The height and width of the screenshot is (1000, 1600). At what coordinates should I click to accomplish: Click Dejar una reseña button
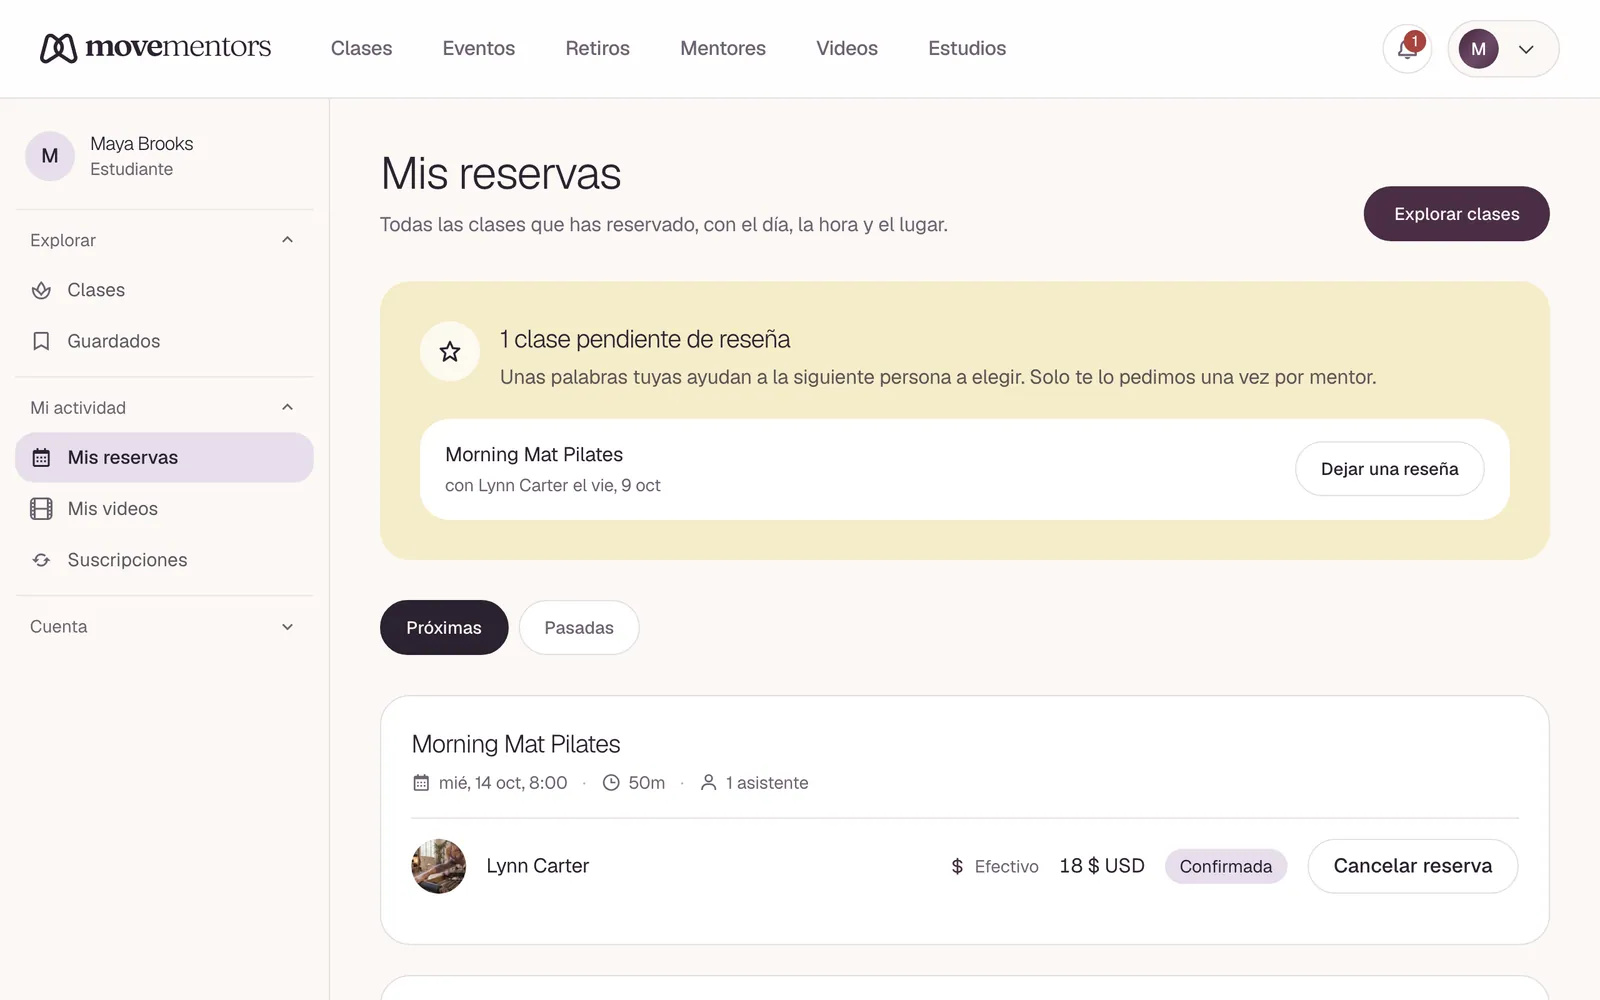click(x=1389, y=469)
